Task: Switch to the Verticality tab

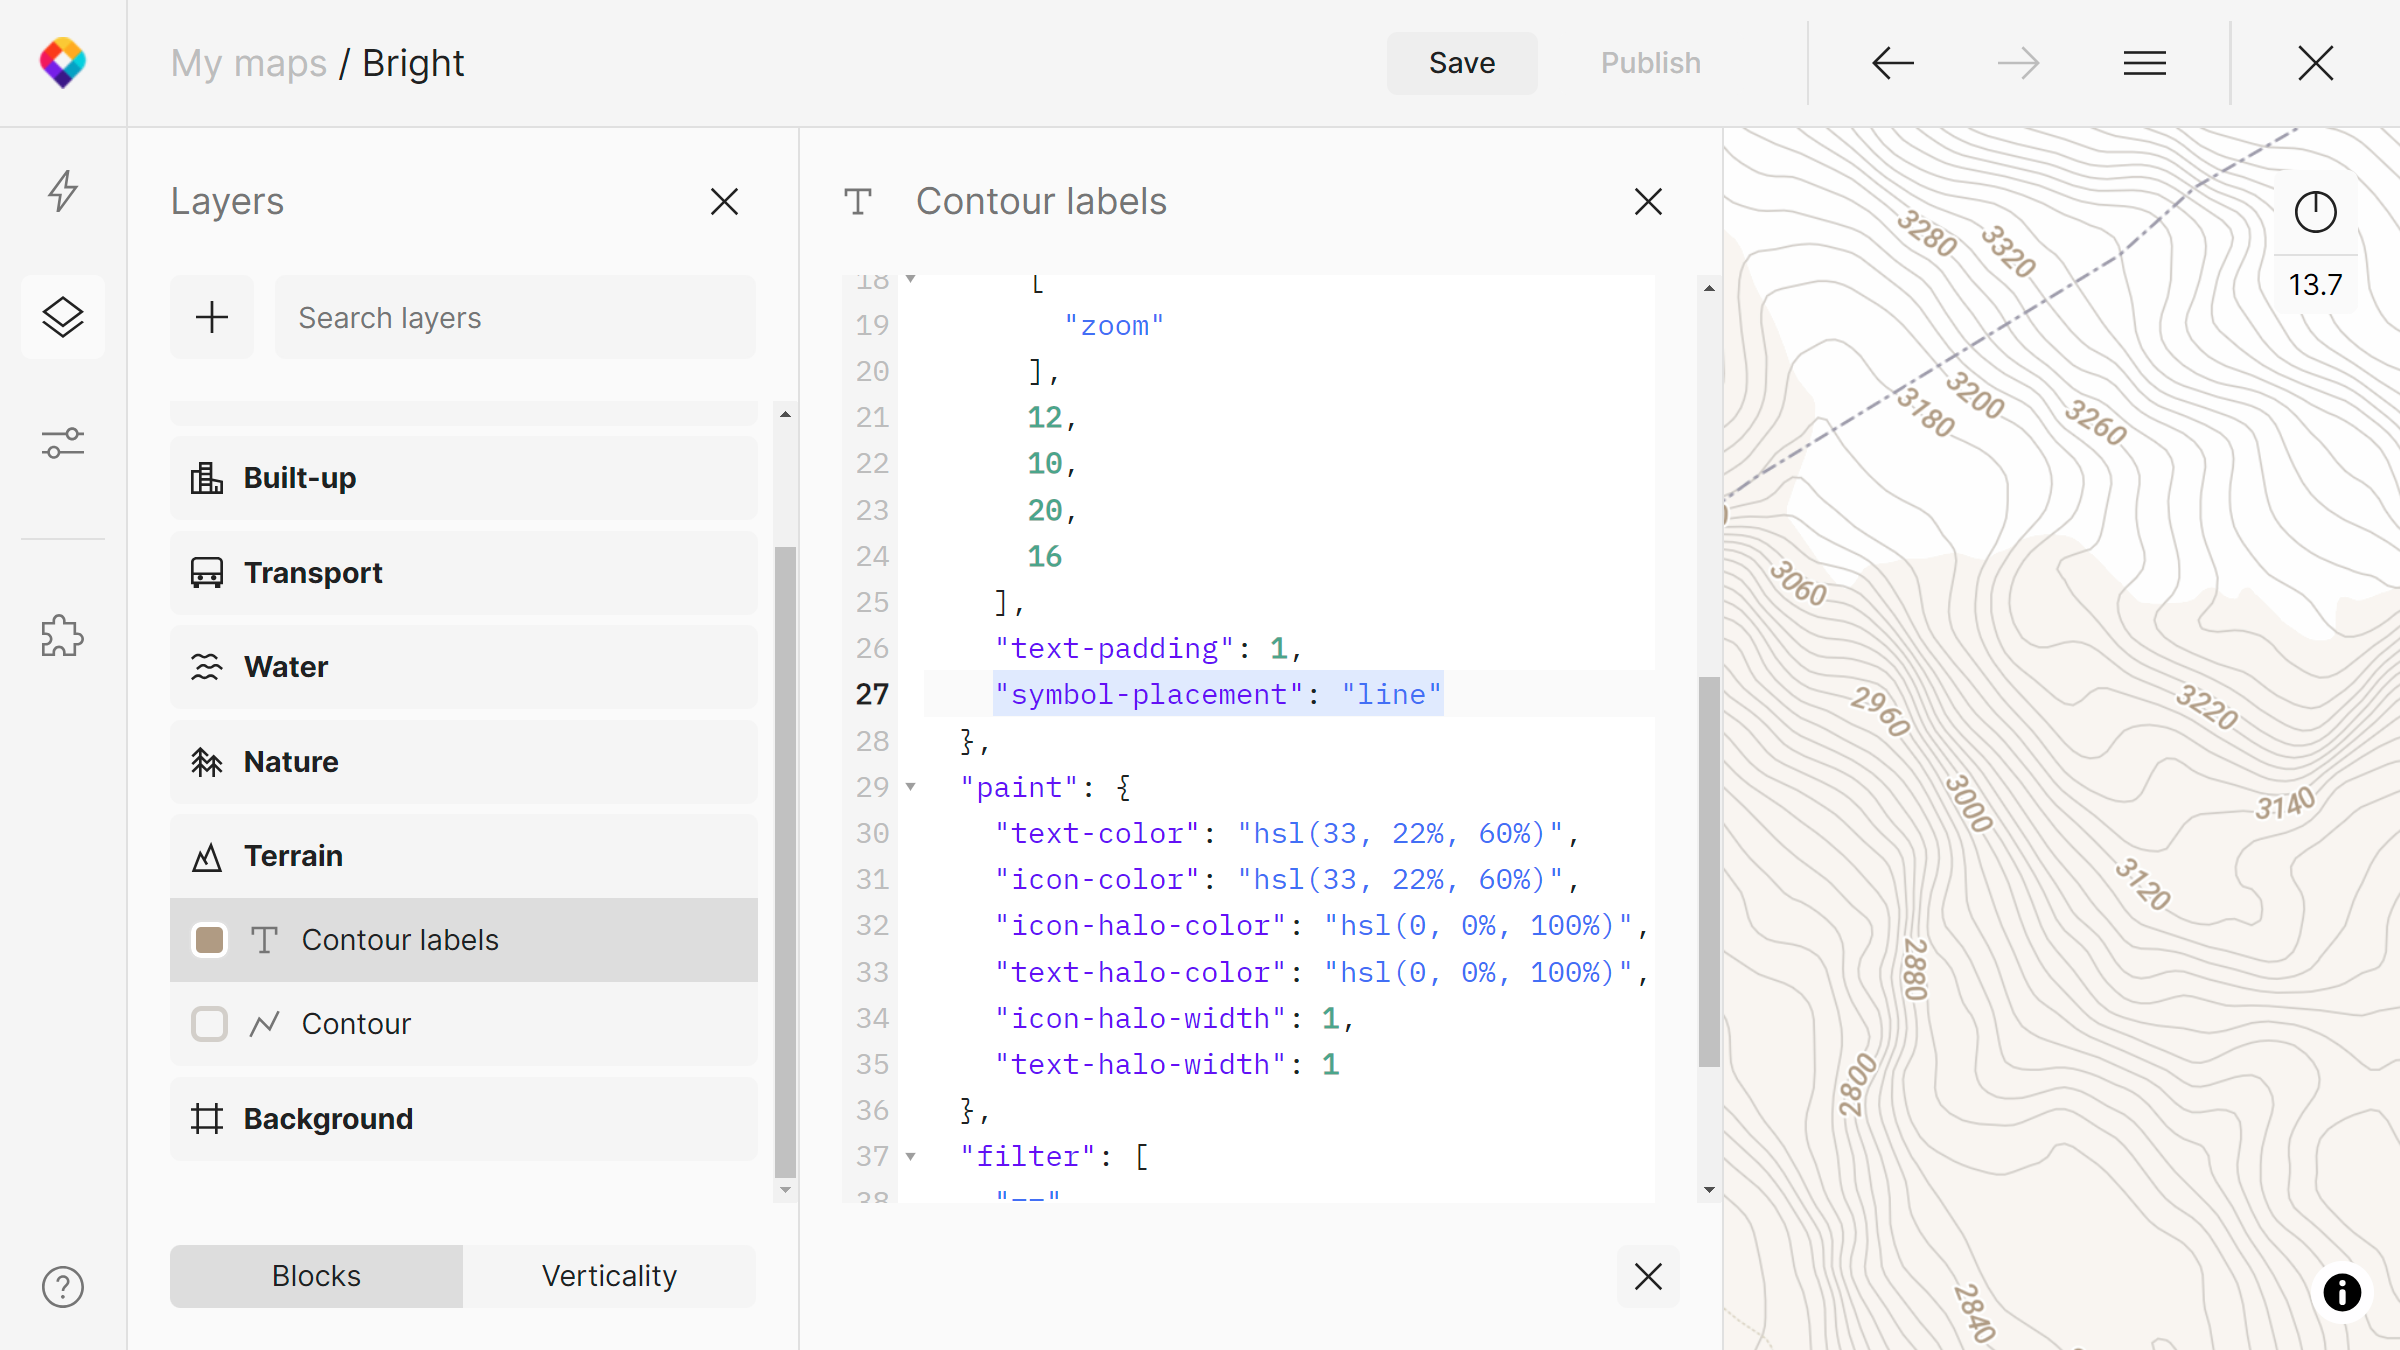Action: click(610, 1276)
